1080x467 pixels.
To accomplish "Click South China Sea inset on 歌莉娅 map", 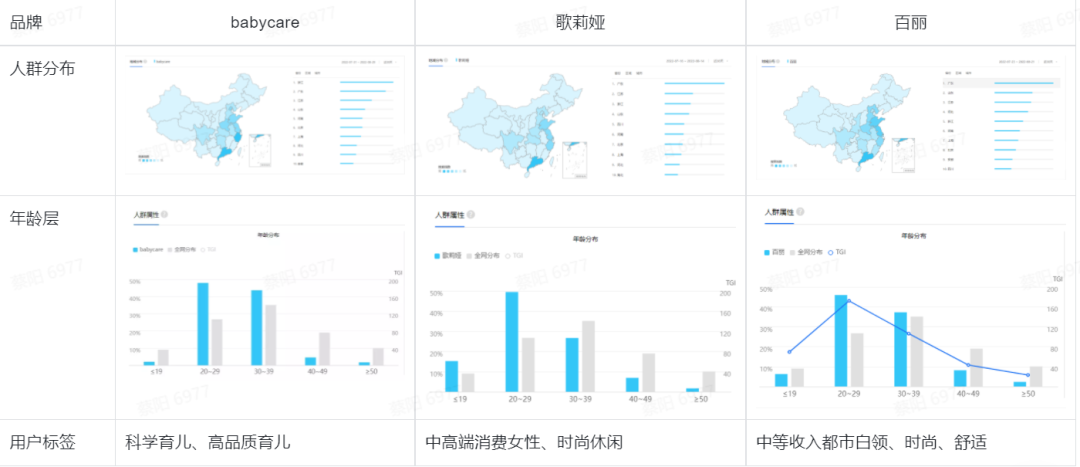I will (576, 160).
